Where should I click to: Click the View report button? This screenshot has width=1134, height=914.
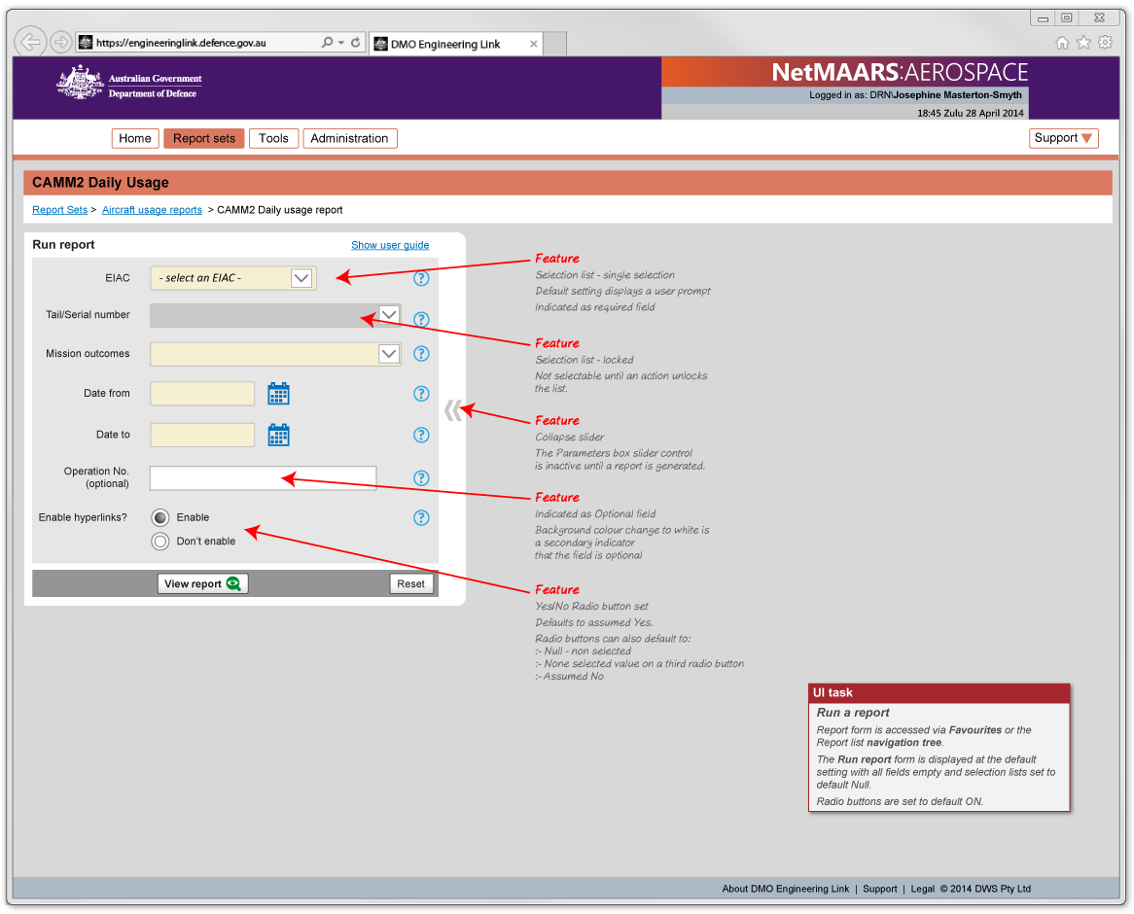point(202,584)
